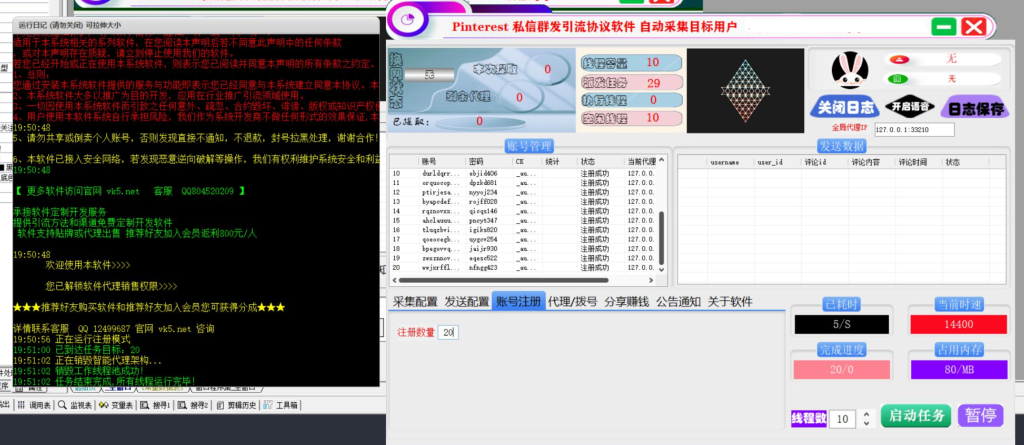Click the username column header in 发送数据
Screen dimensions: 1024x445
tap(731, 162)
